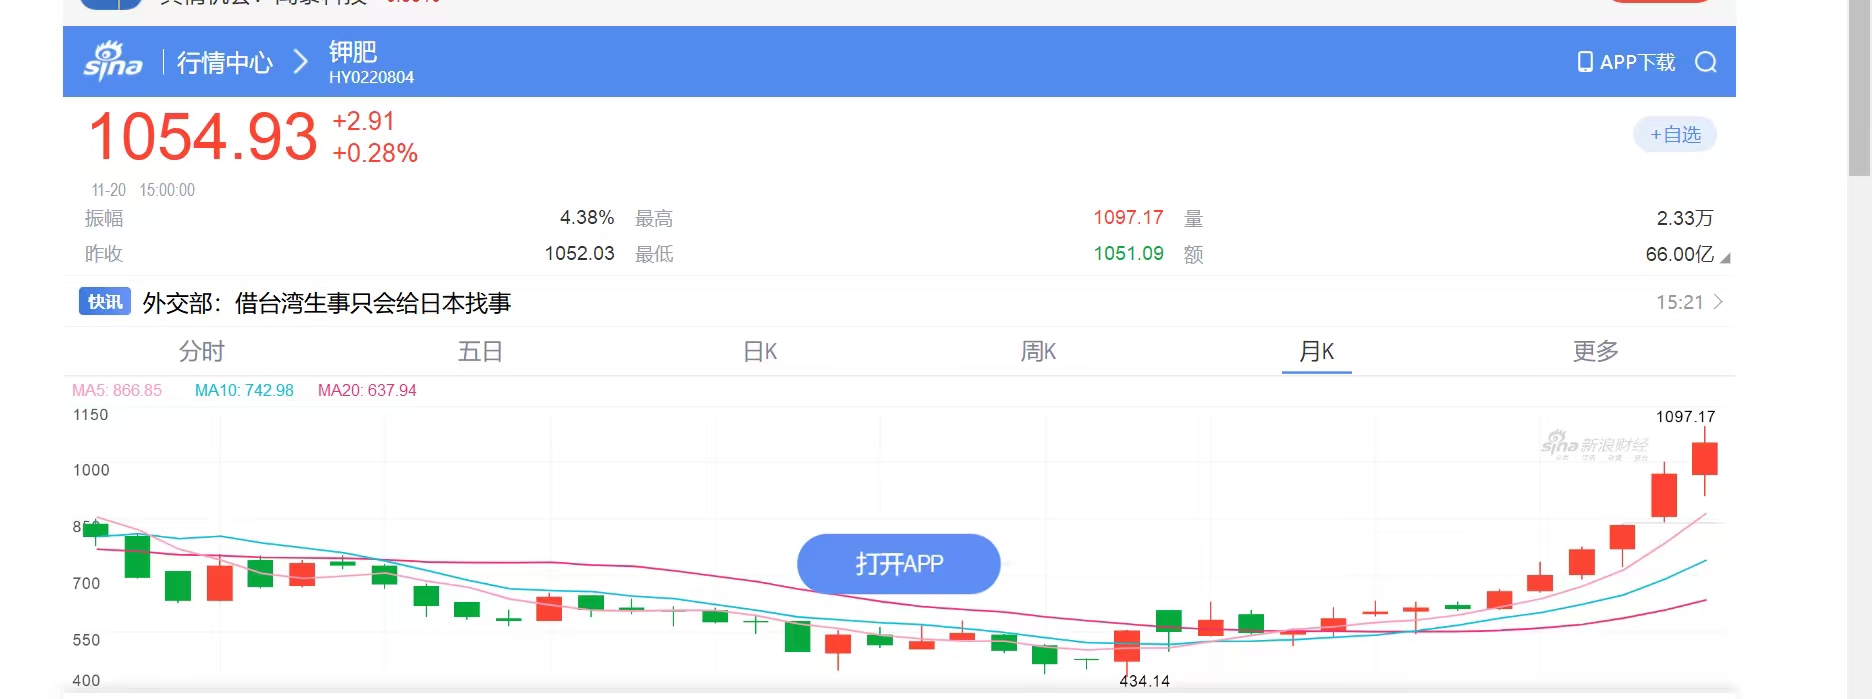
Task: Click the chart low label 434.14
Action: [1144, 681]
